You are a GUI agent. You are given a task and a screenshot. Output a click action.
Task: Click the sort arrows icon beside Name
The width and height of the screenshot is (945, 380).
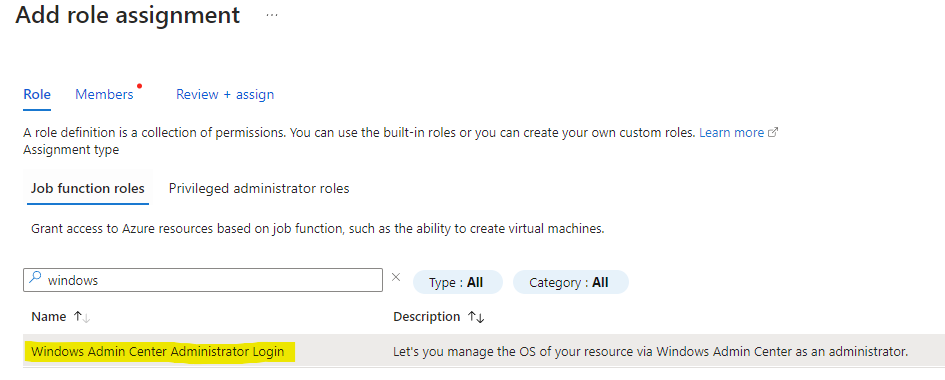81,317
